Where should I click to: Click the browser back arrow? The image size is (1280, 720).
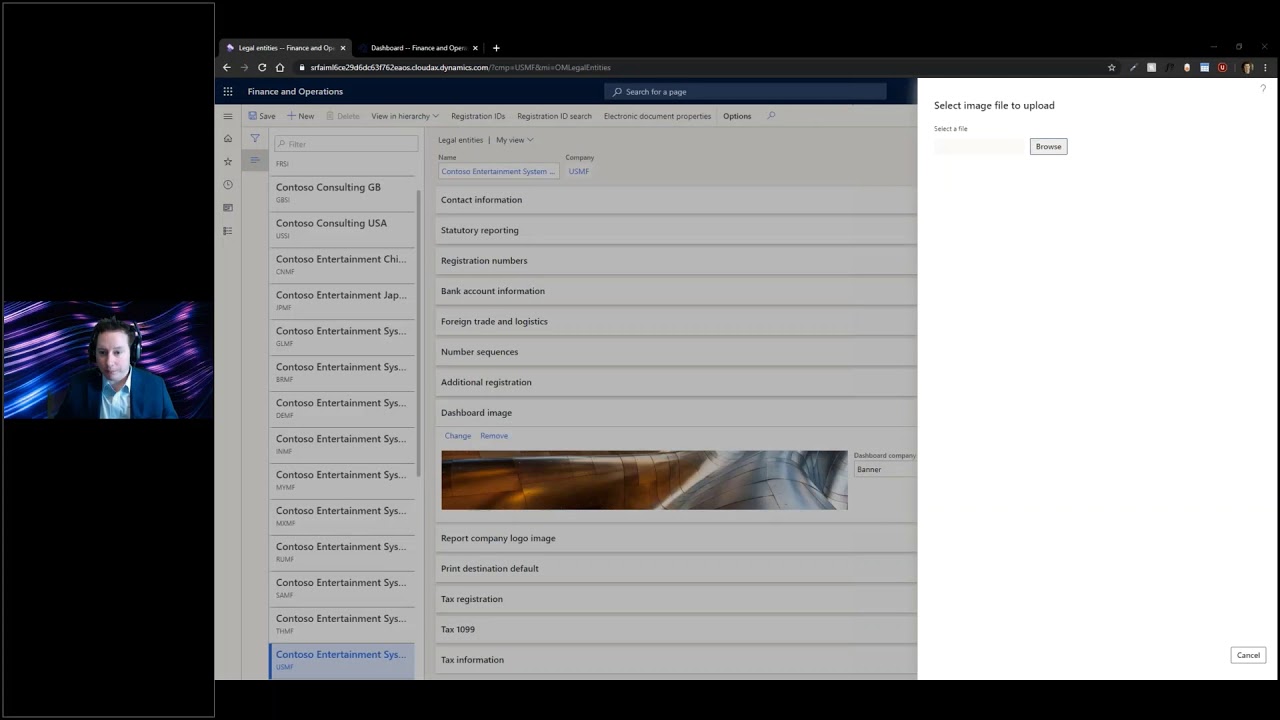tap(227, 67)
